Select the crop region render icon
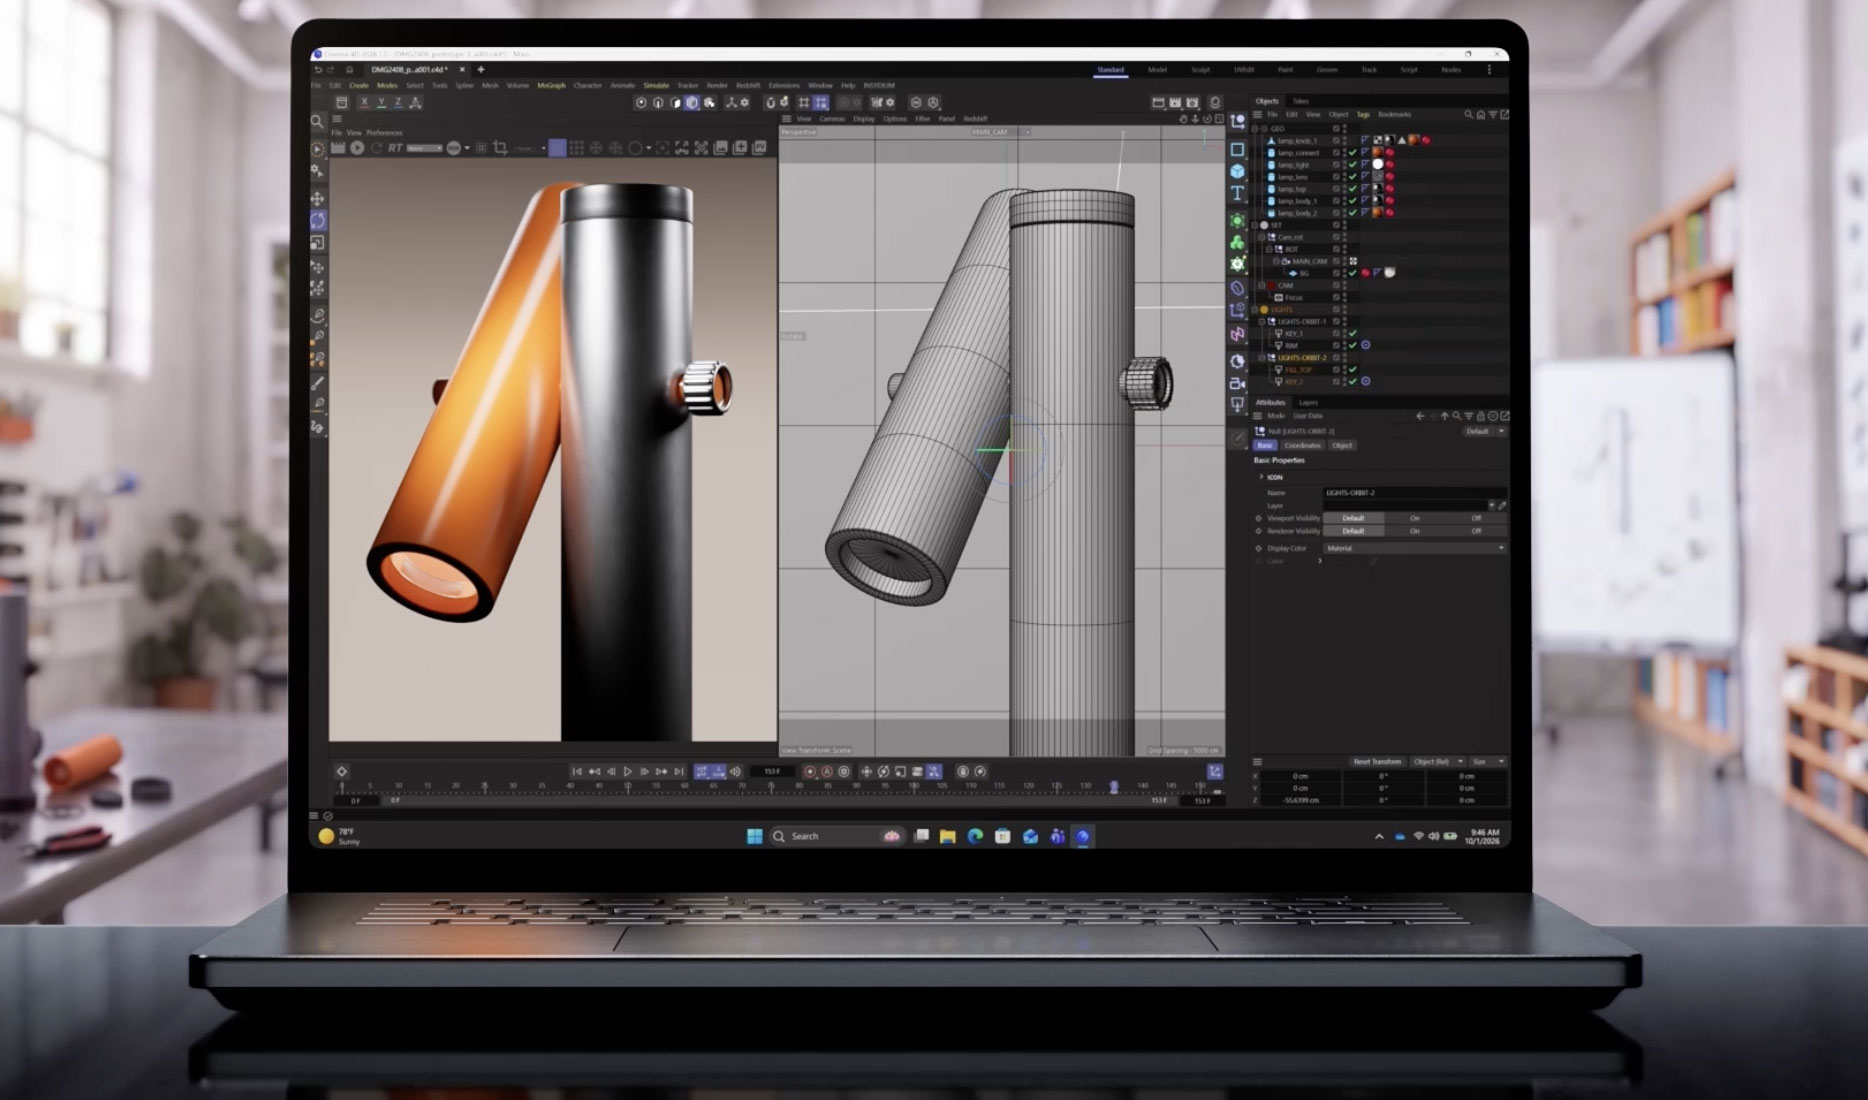1868x1100 pixels. click(500, 148)
